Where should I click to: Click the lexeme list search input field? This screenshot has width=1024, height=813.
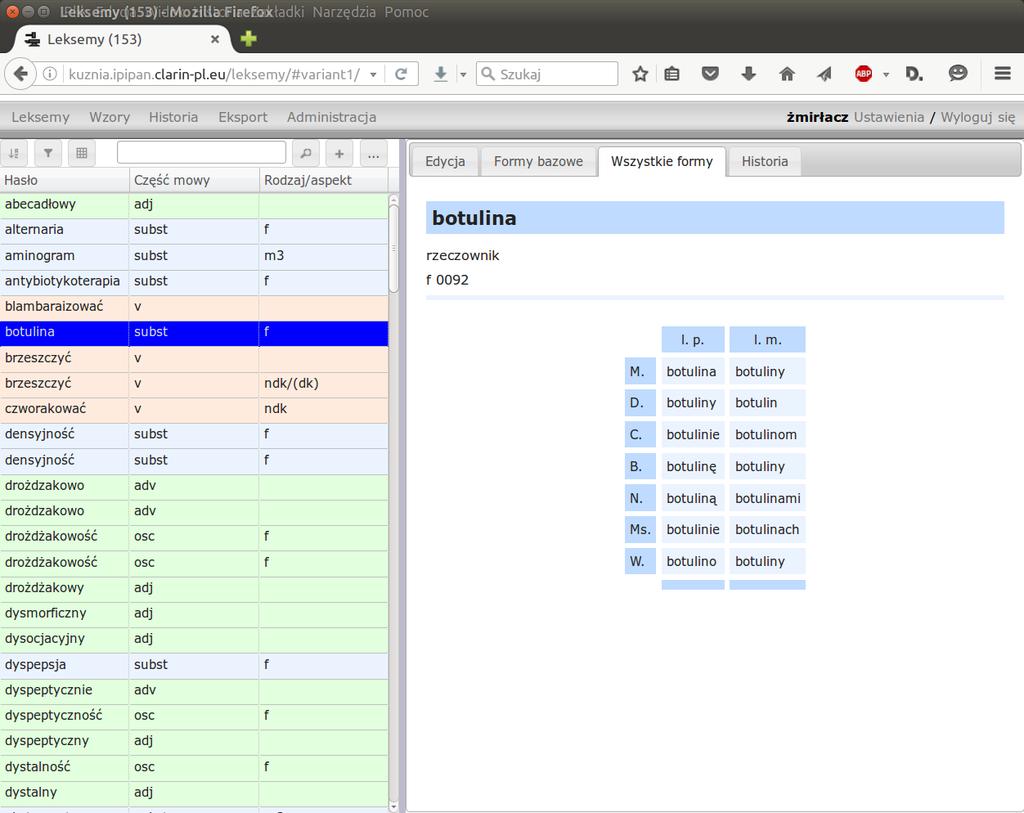pyautogui.click(x=201, y=153)
